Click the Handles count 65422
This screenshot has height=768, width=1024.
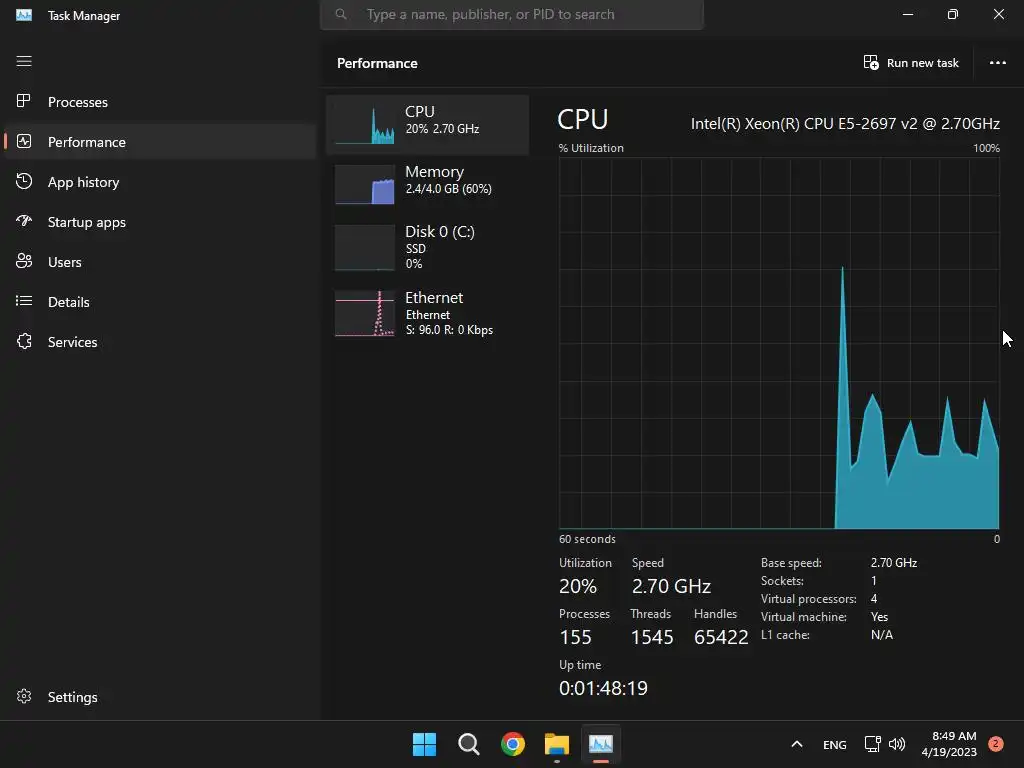721,637
